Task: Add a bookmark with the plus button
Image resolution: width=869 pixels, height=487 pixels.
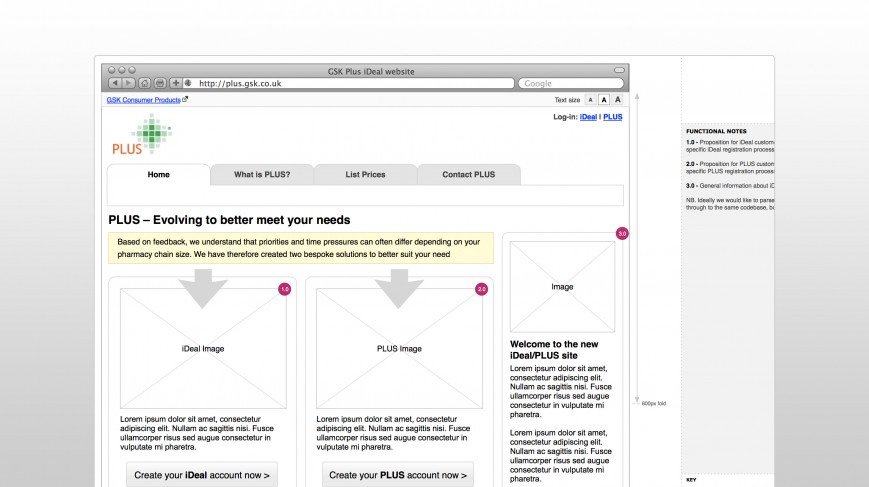Action: 176,83
